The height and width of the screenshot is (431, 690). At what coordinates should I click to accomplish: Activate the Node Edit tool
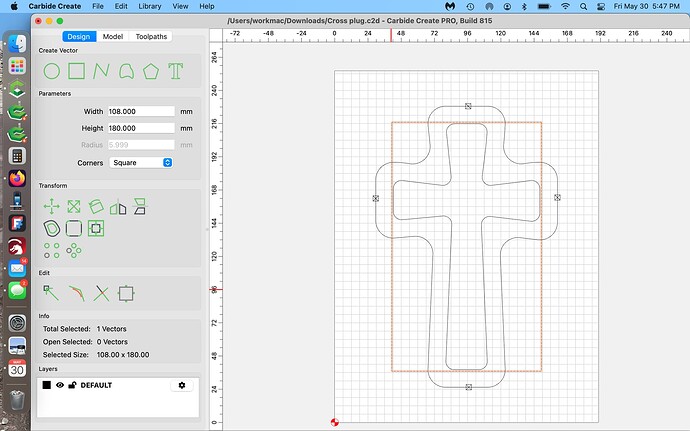51,293
